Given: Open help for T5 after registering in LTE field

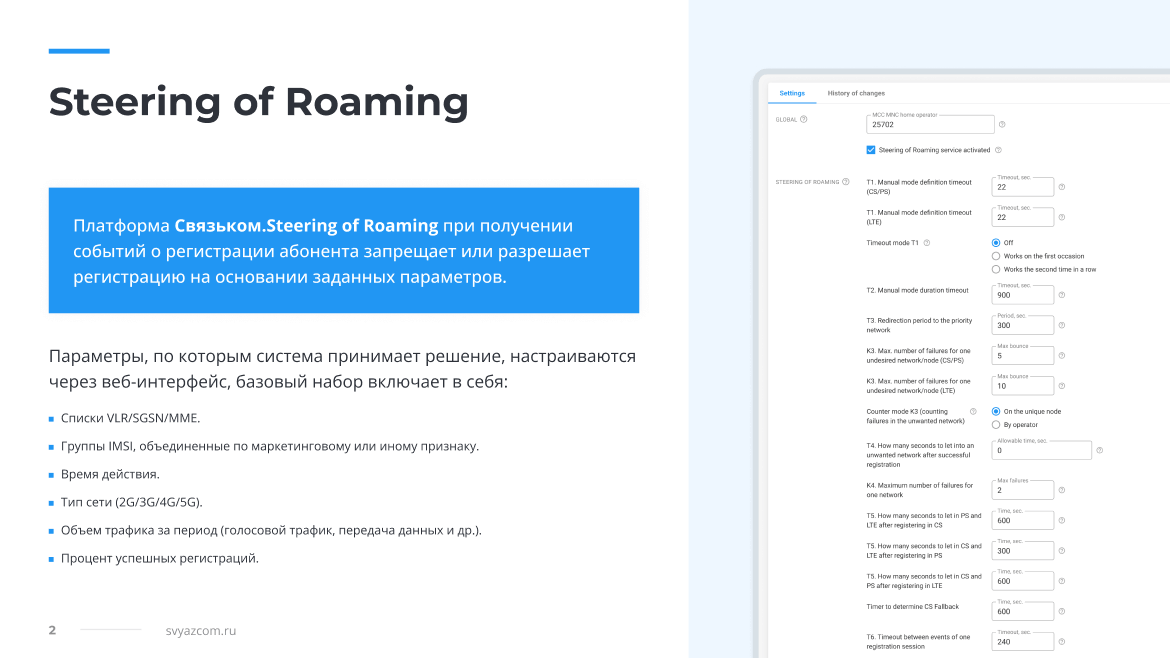Looking at the screenshot, I should [x=1062, y=581].
